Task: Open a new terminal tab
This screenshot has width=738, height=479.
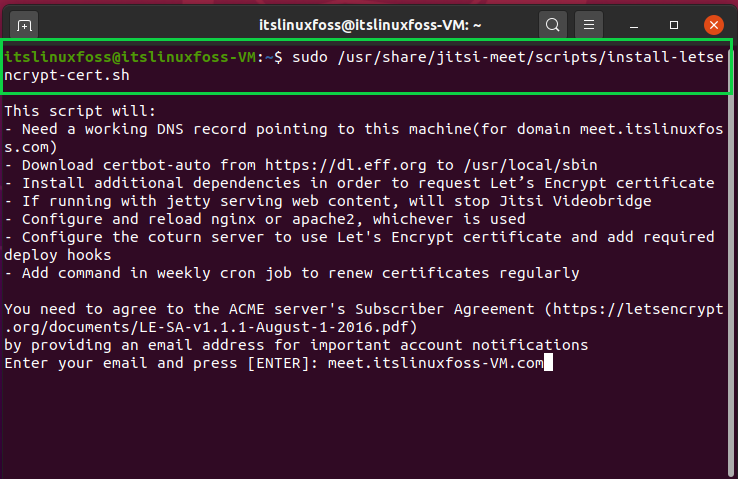Action: 24,25
